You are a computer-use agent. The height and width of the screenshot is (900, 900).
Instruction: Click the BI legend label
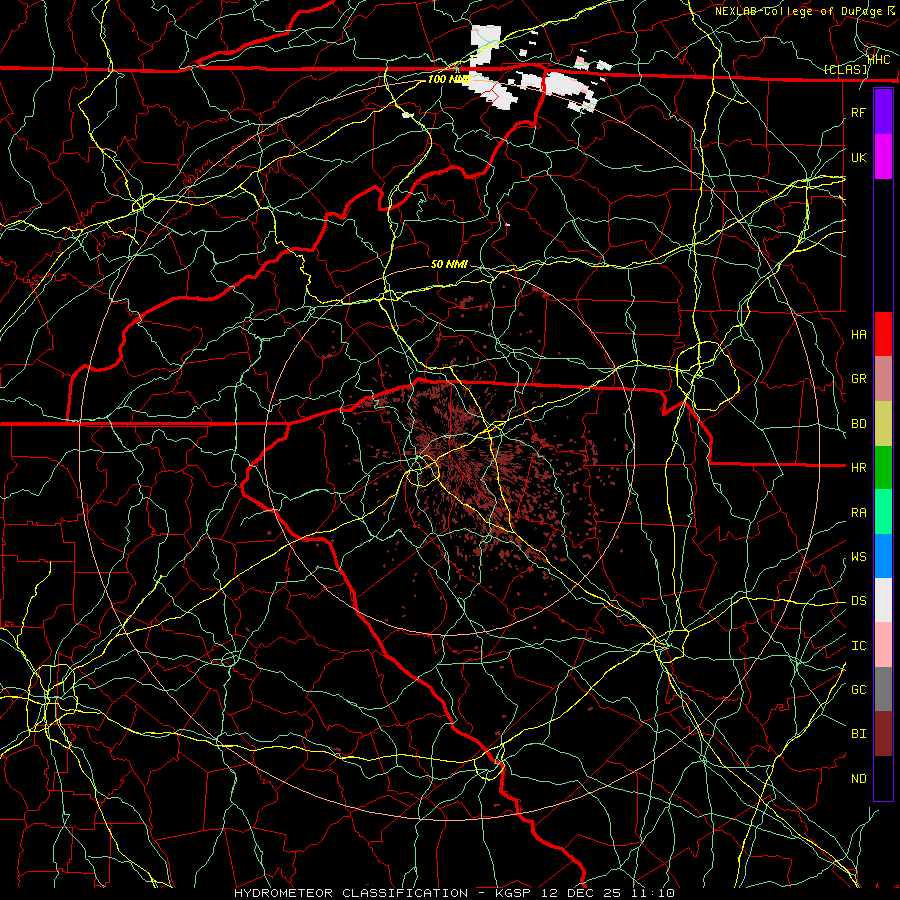pos(859,734)
